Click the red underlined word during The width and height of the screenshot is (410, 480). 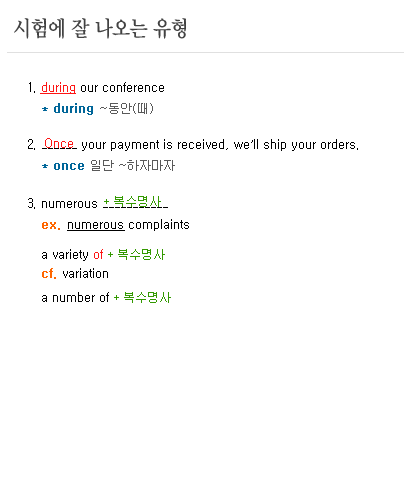pyautogui.click(x=58, y=88)
